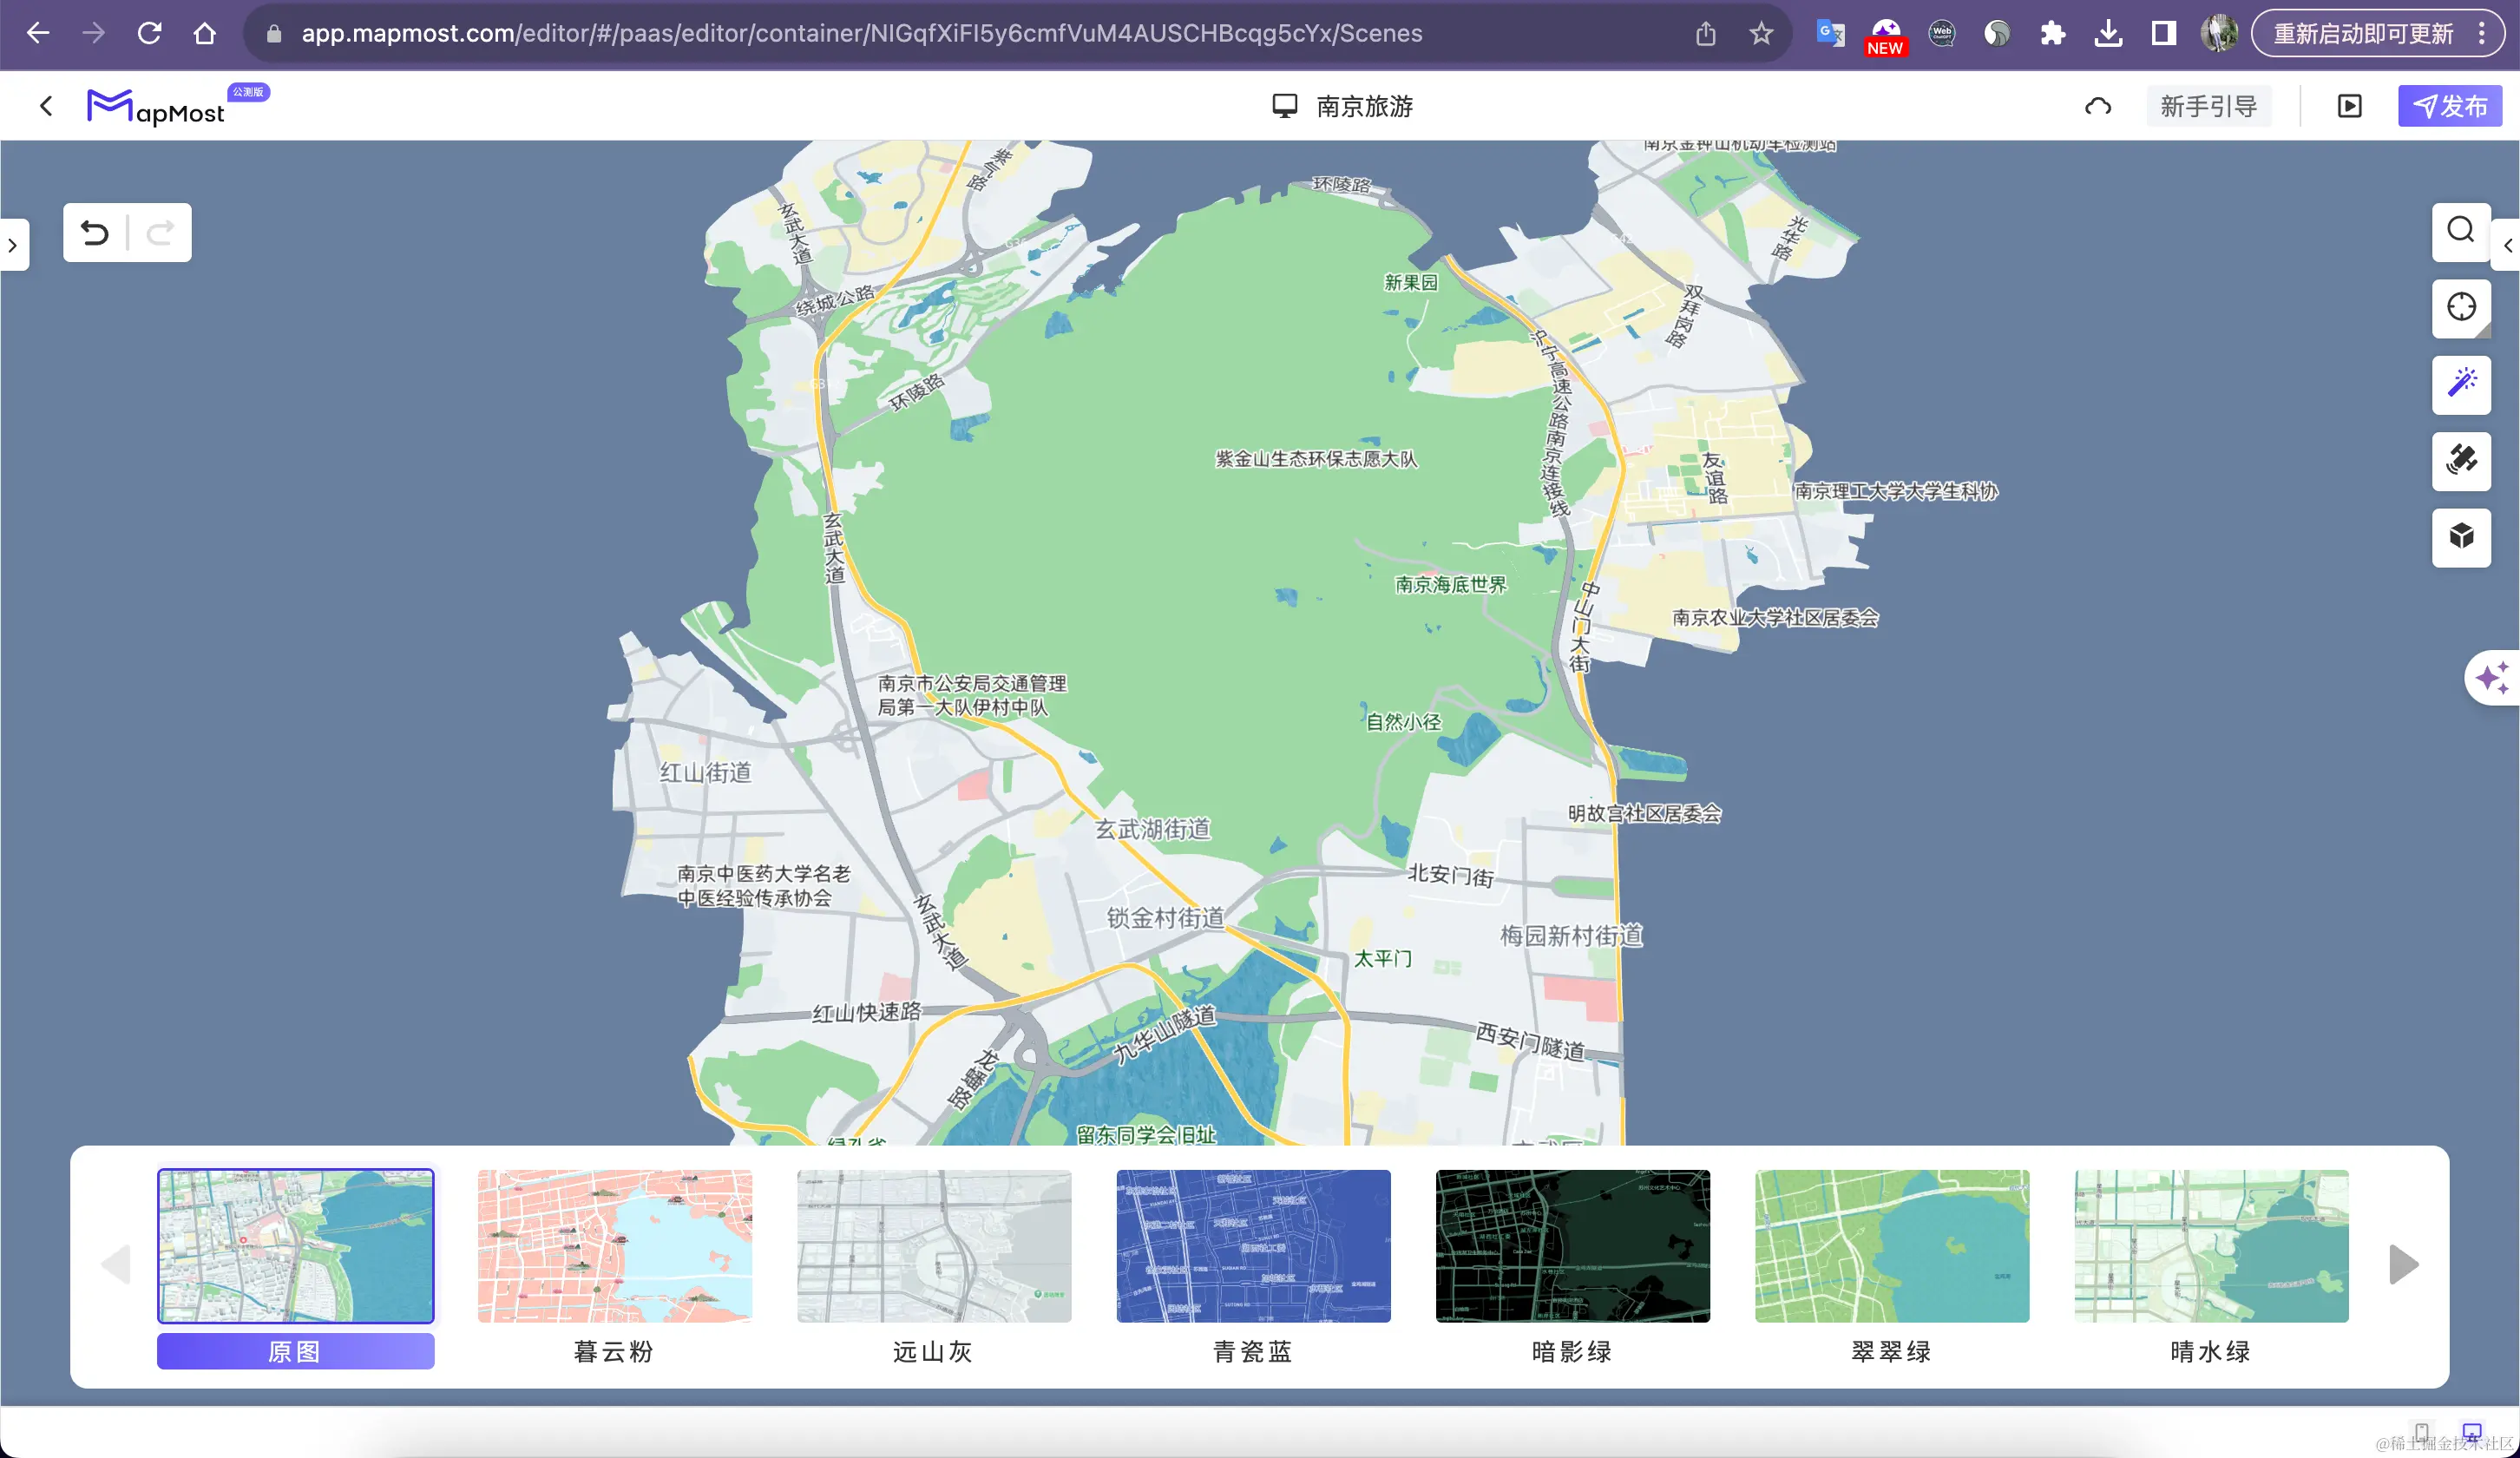This screenshot has width=2520, height=1458.
Task: Click the 太平门 map label
Action: tap(1383, 958)
